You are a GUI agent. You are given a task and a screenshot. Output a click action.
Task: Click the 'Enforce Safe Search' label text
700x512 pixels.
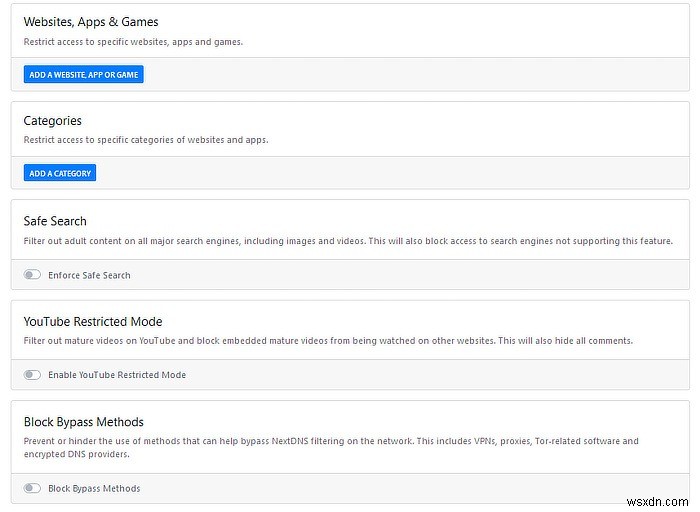point(89,275)
